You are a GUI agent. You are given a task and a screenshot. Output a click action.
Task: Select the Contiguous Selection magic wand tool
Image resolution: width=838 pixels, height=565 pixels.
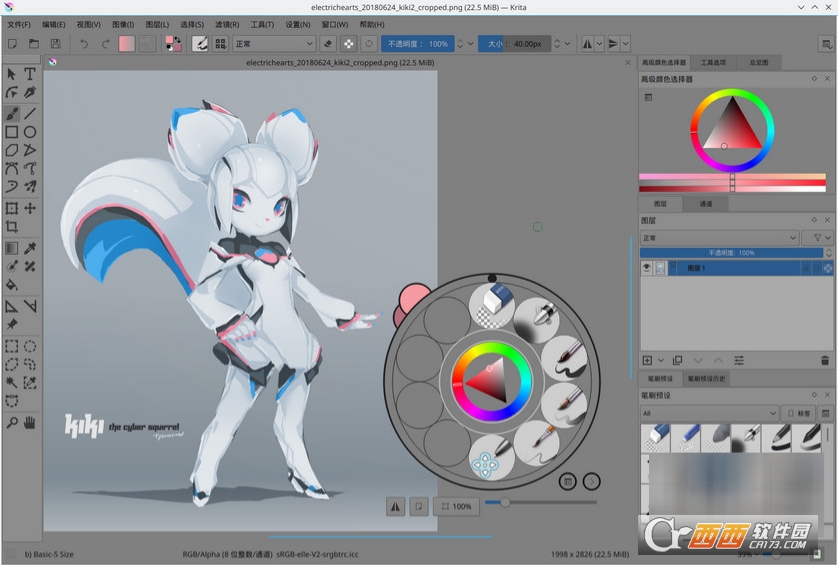pyautogui.click(x=12, y=383)
